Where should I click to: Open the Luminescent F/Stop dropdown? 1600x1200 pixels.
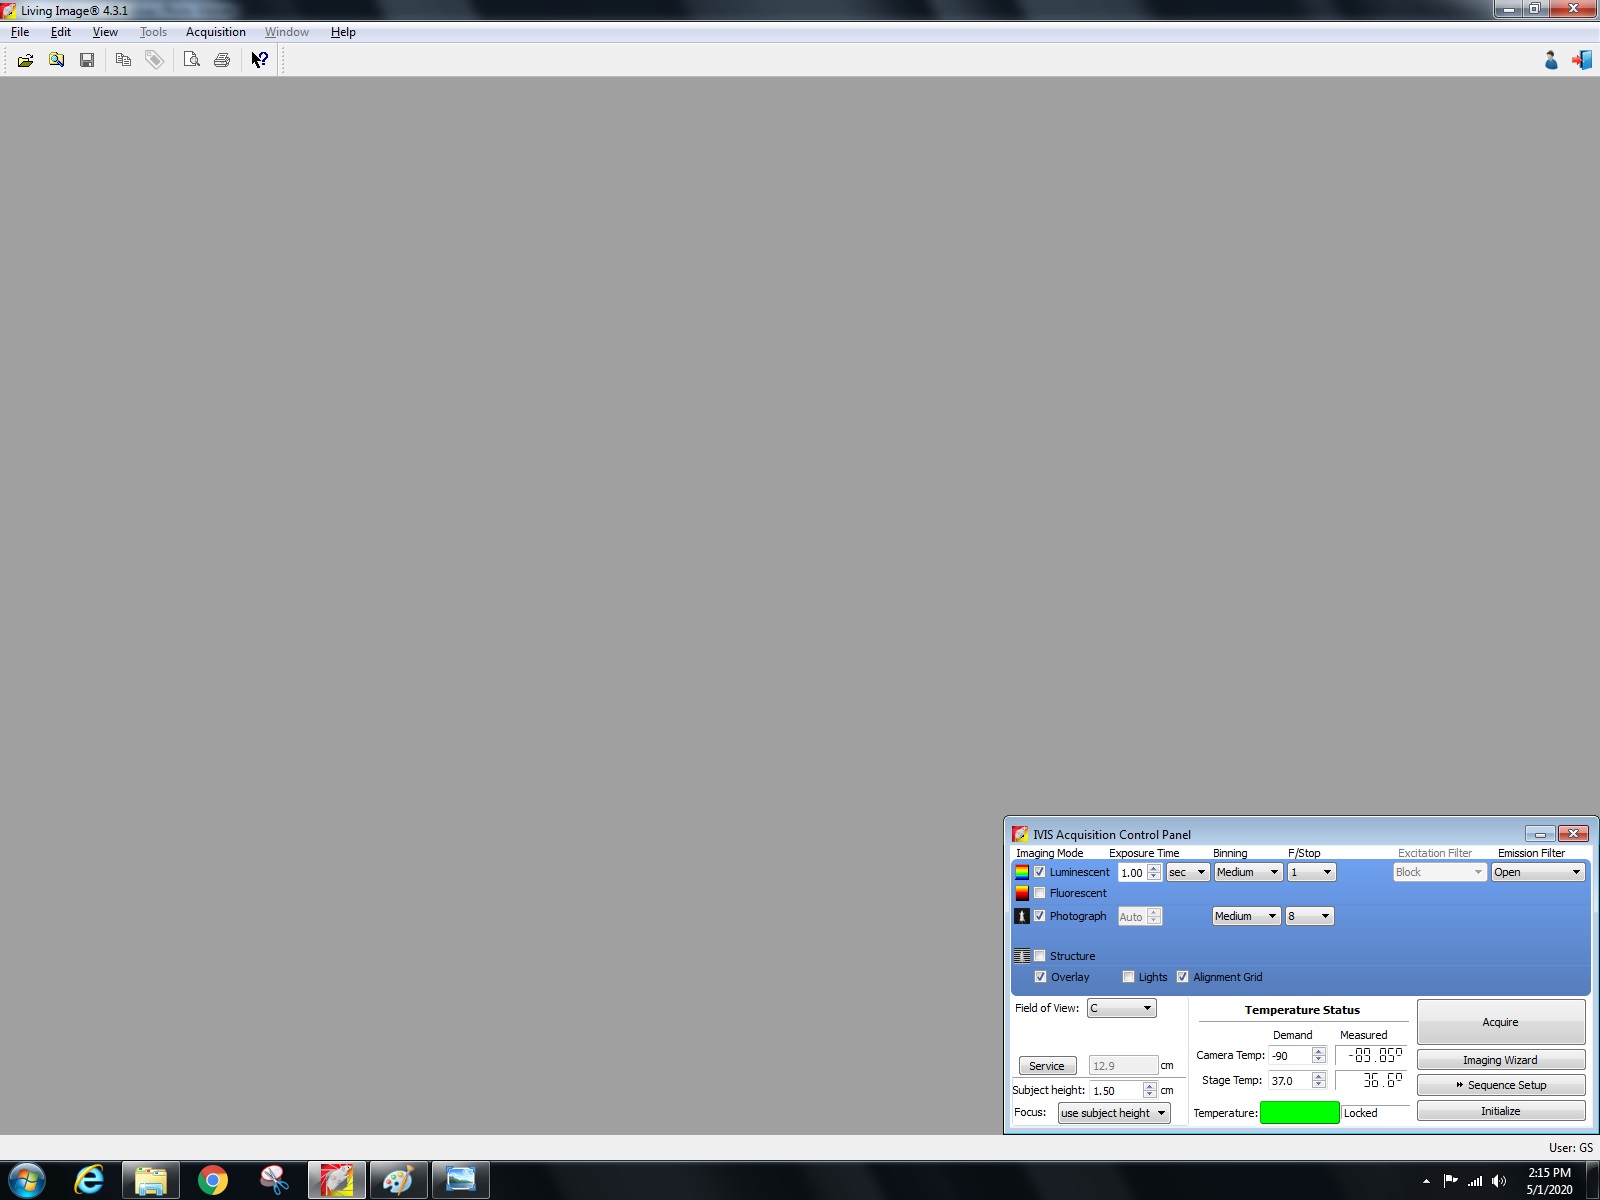click(1311, 872)
